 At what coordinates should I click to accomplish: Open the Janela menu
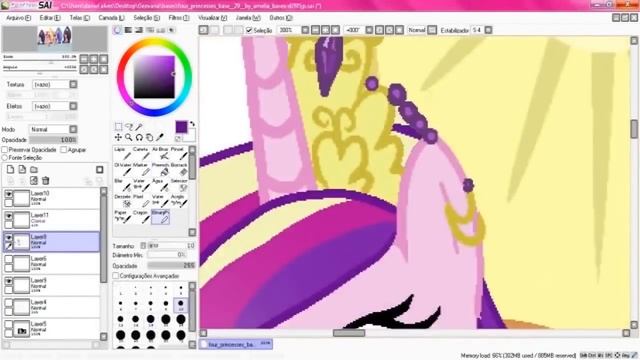248,18
